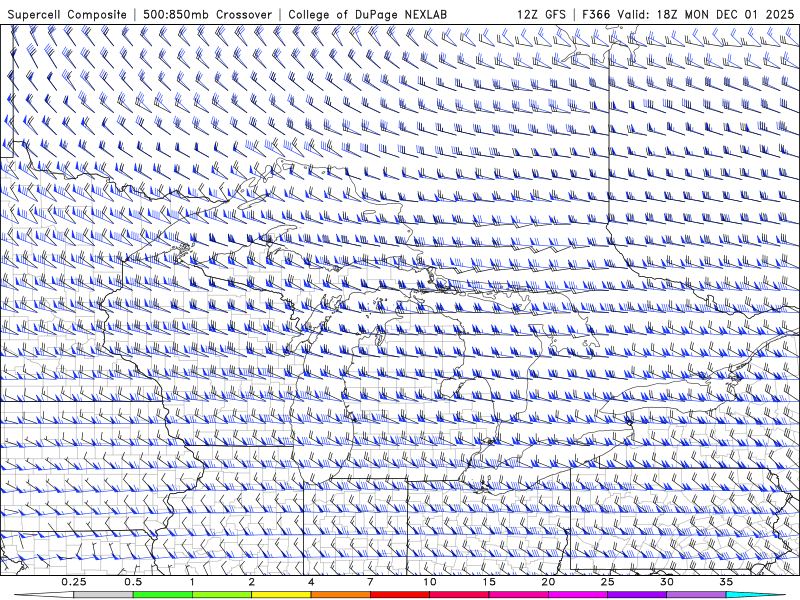Click the 500:850mb Crossover header label

click(x=207, y=14)
